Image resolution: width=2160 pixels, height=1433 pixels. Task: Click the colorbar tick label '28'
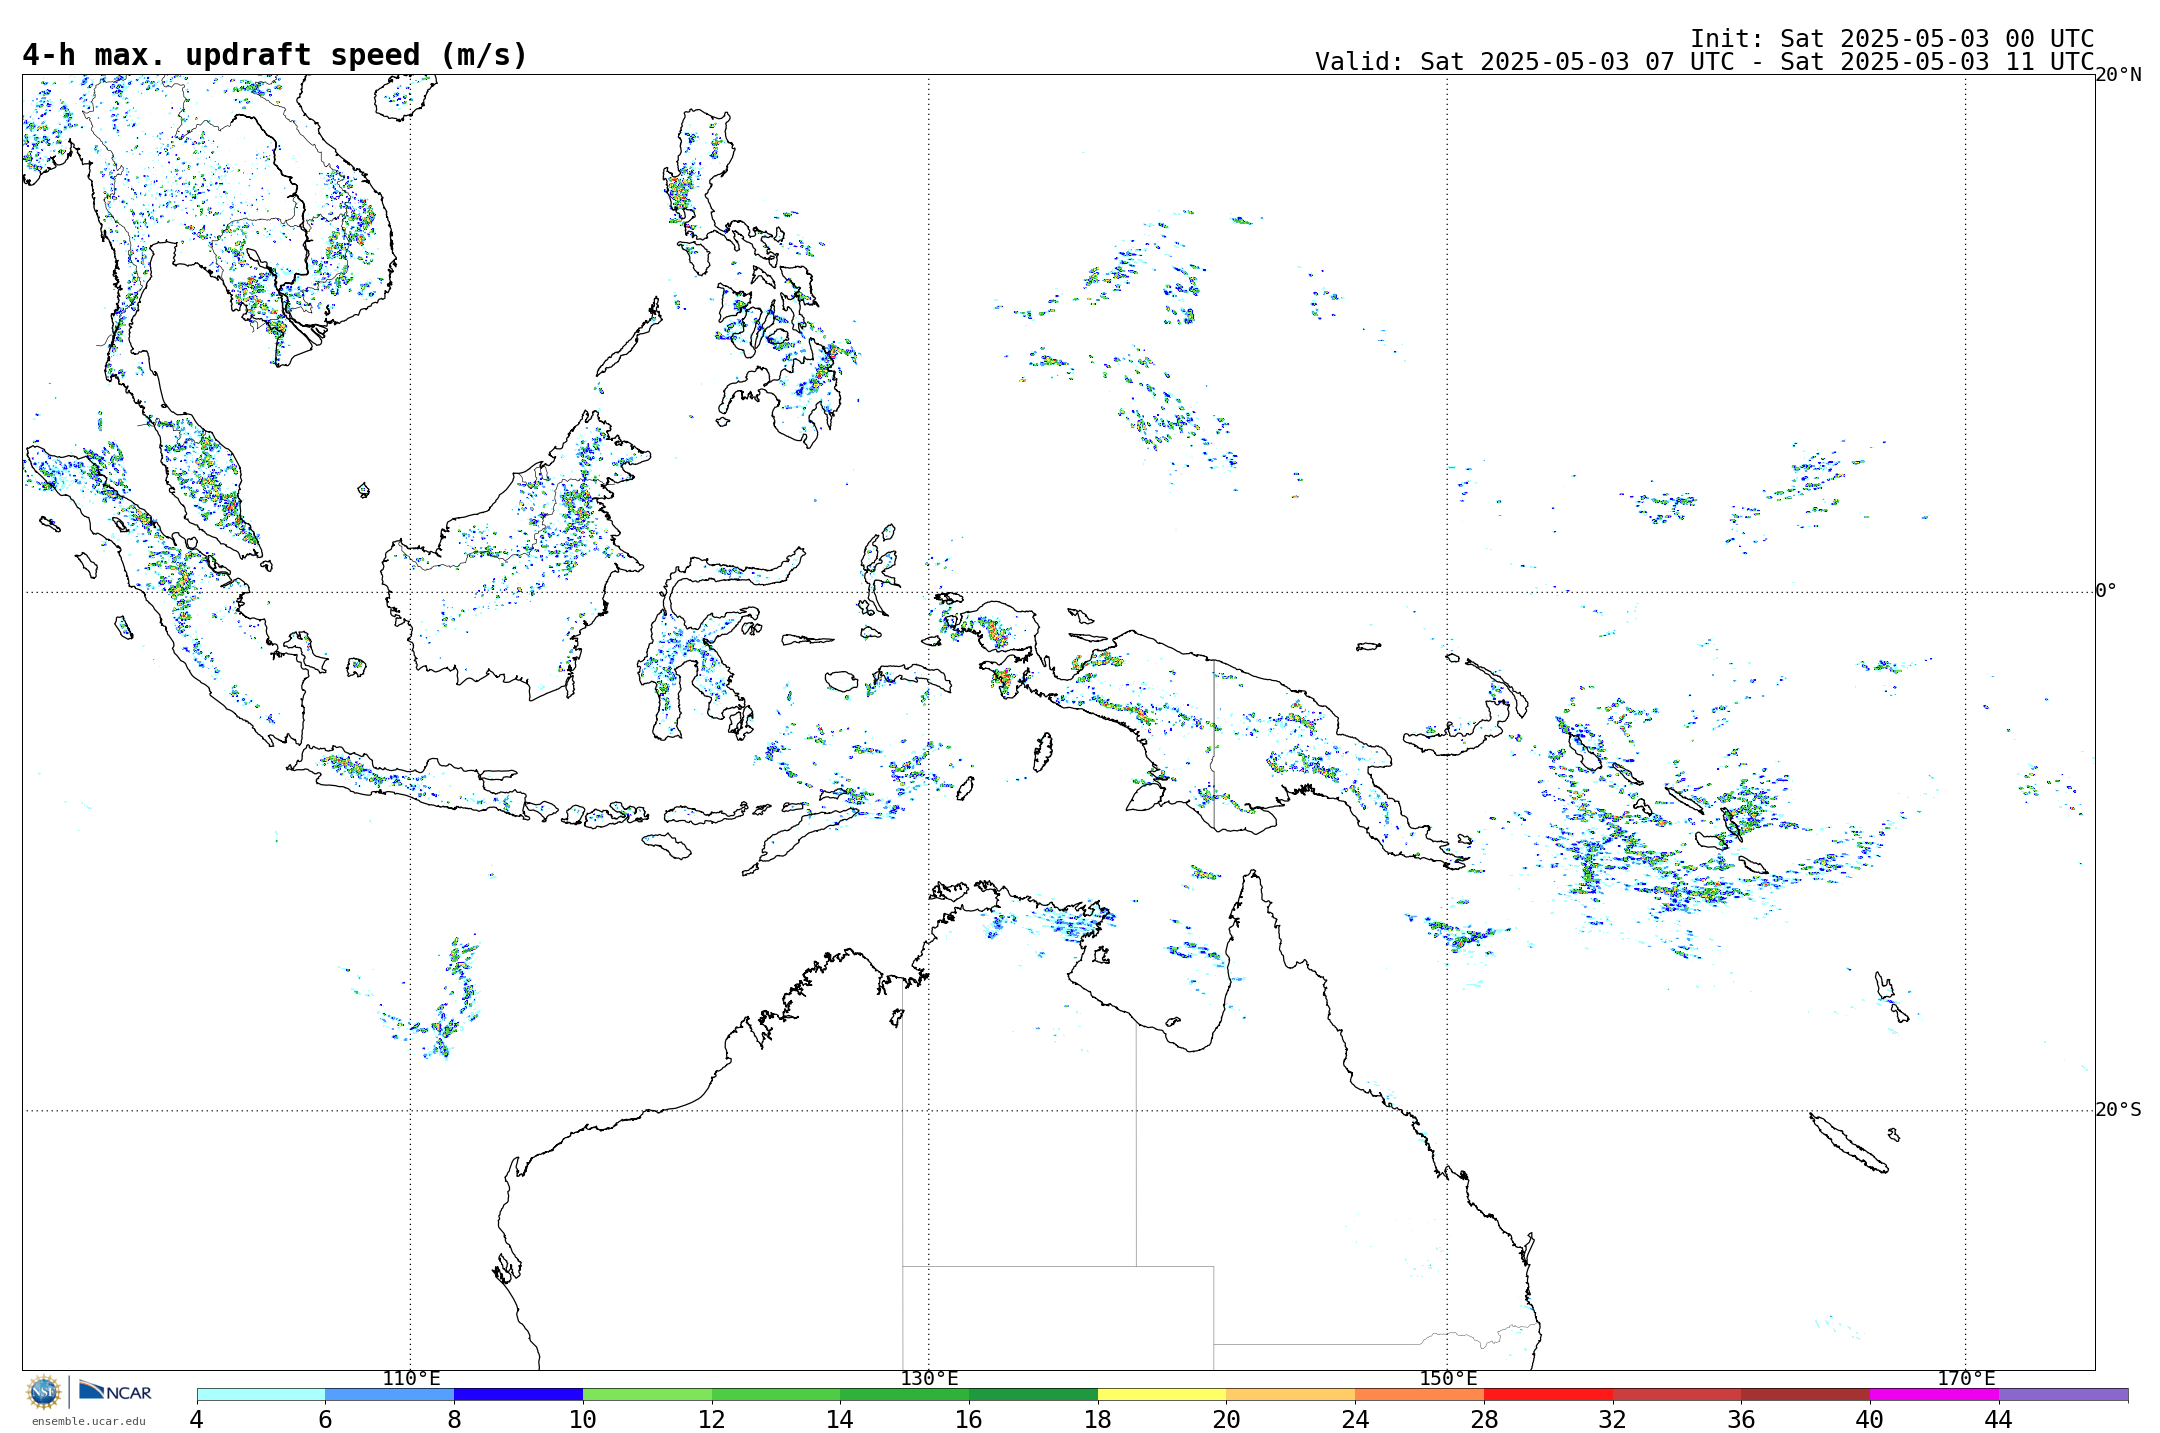[x=1484, y=1420]
